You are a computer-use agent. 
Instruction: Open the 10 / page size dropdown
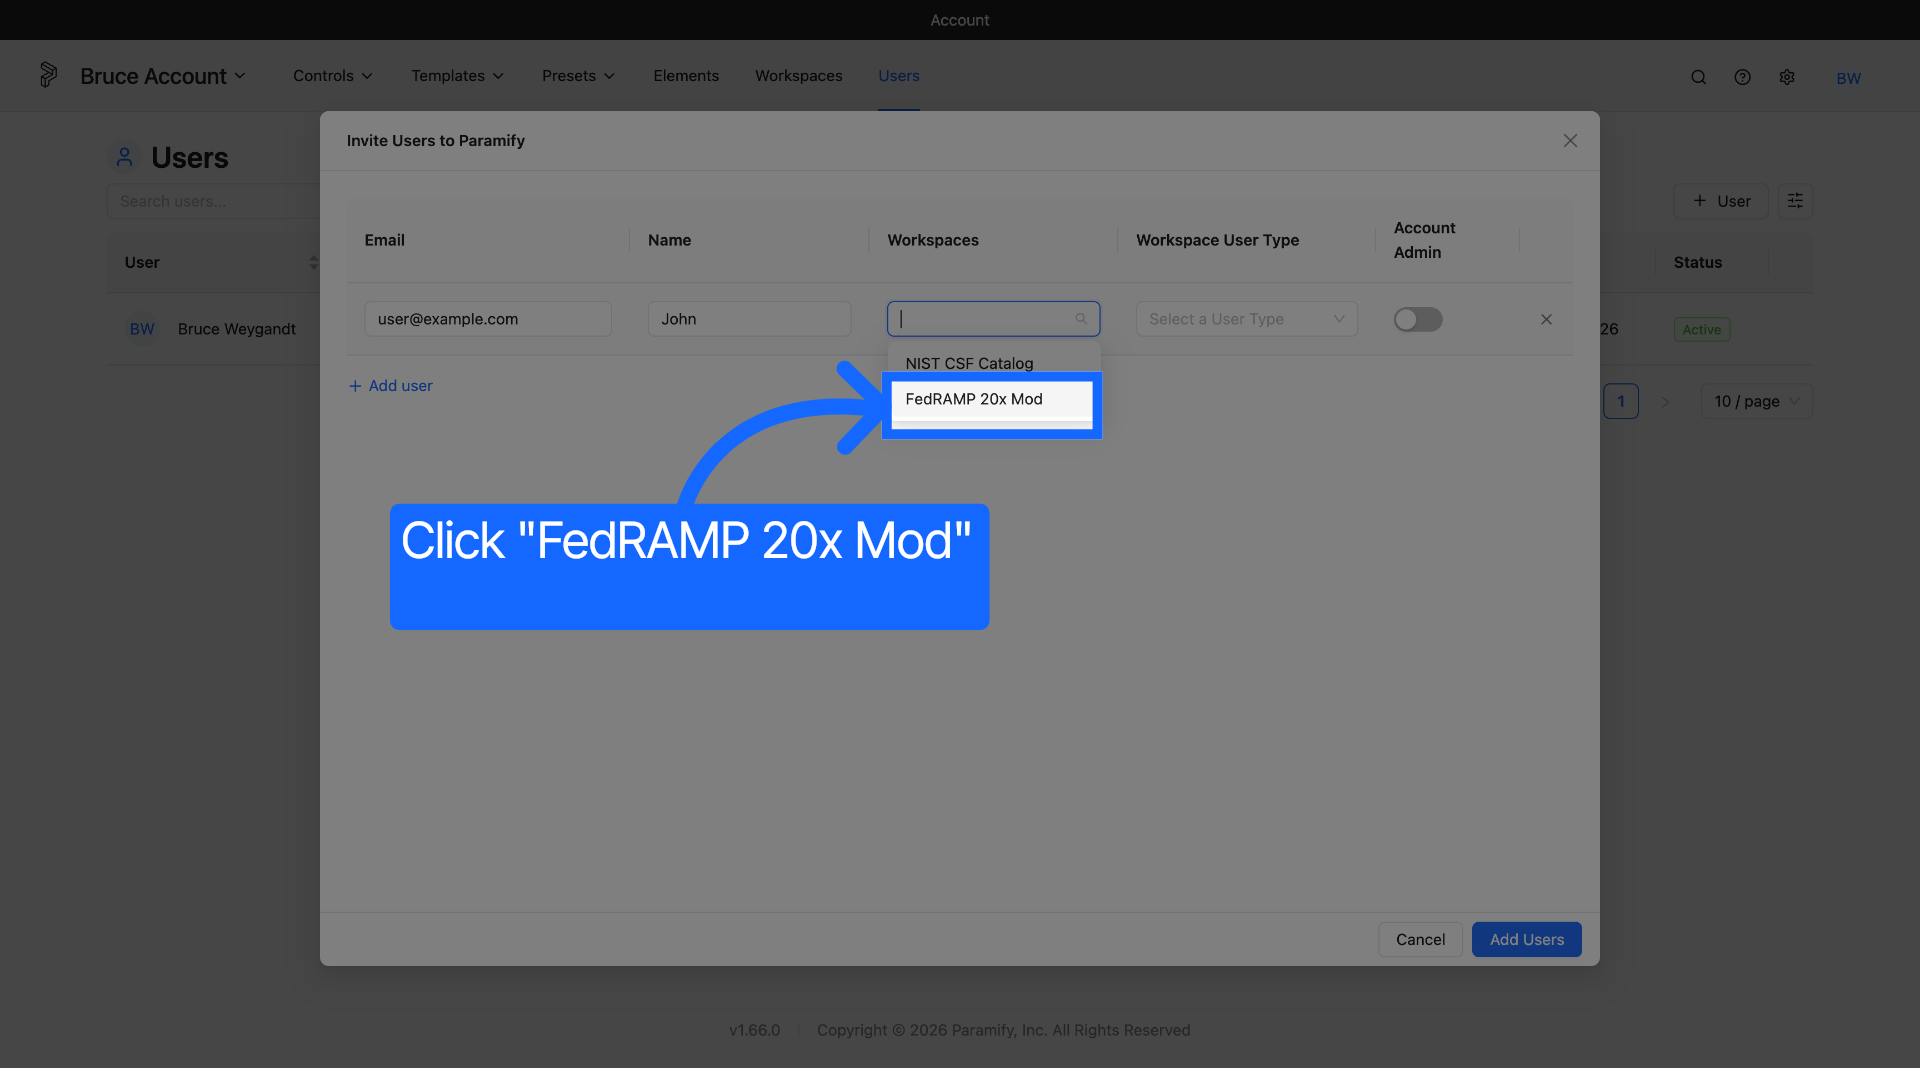coord(1756,401)
